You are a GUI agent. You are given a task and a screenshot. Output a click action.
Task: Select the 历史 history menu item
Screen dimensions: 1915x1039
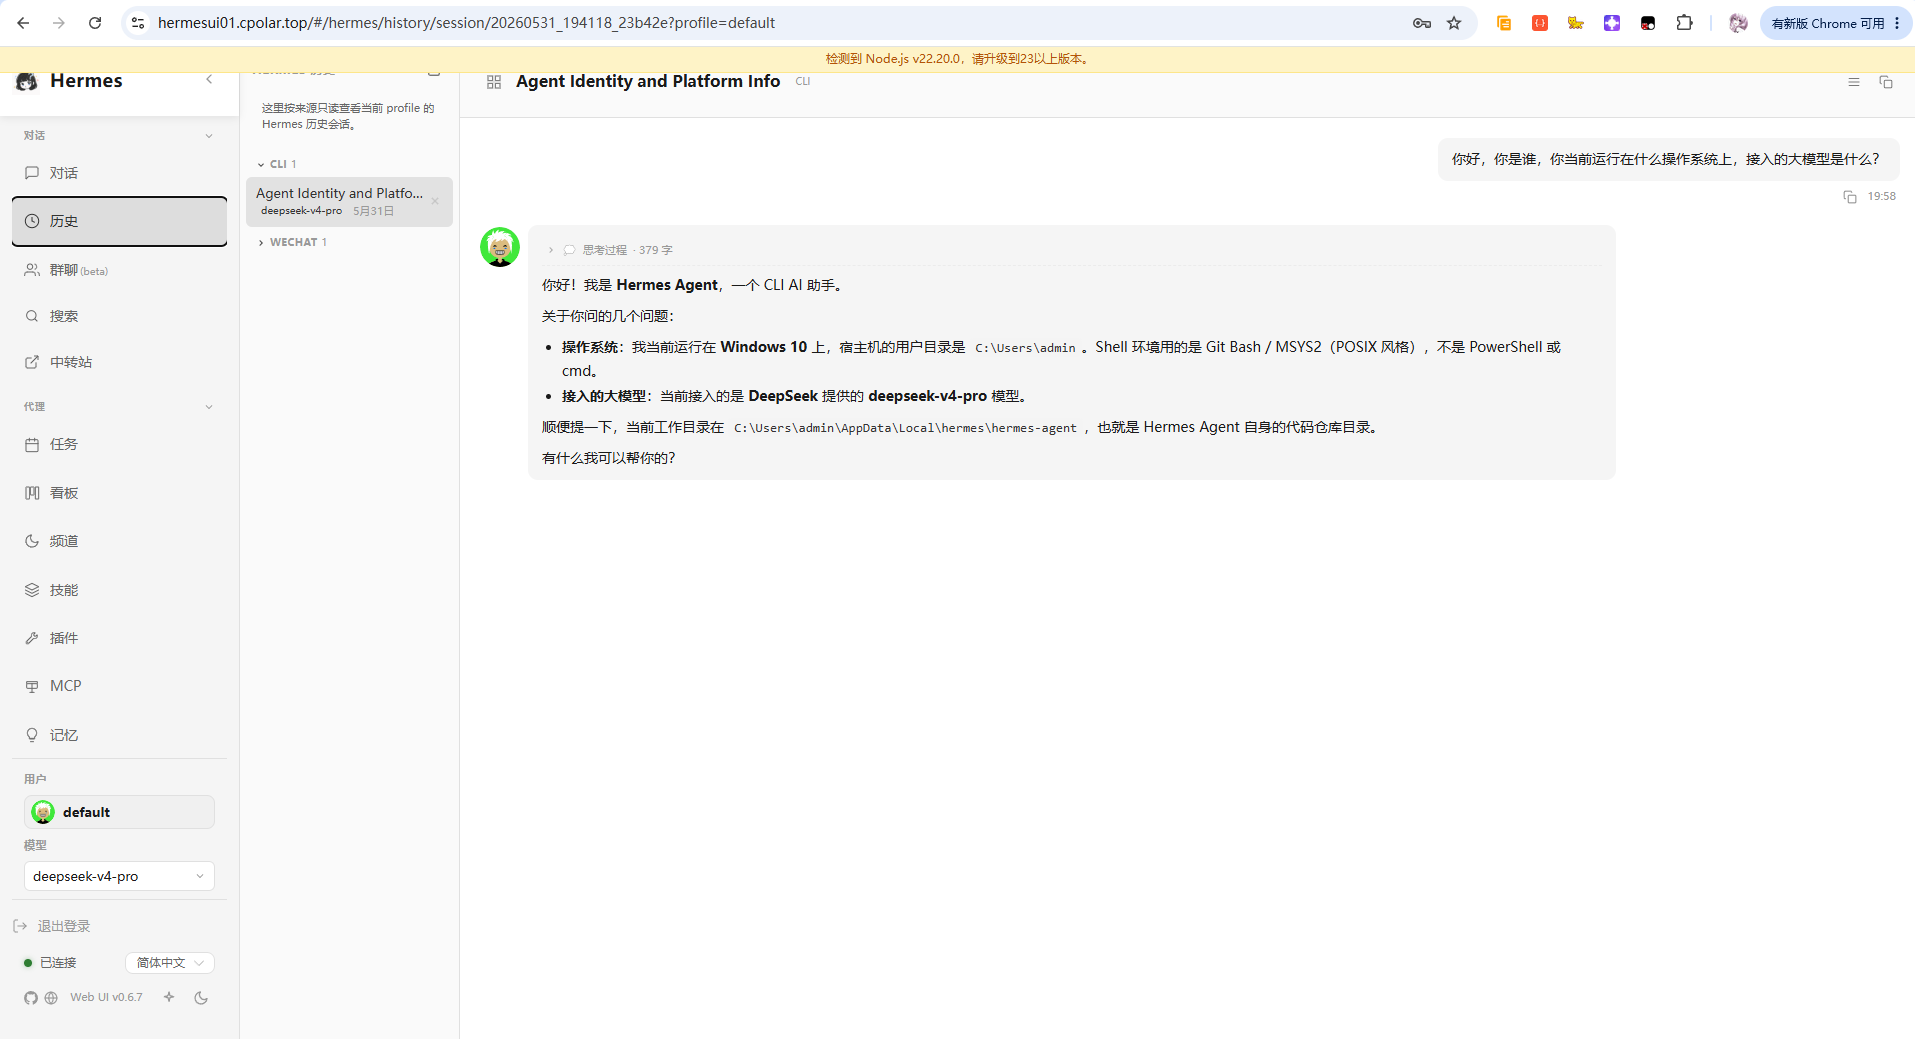click(119, 221)
